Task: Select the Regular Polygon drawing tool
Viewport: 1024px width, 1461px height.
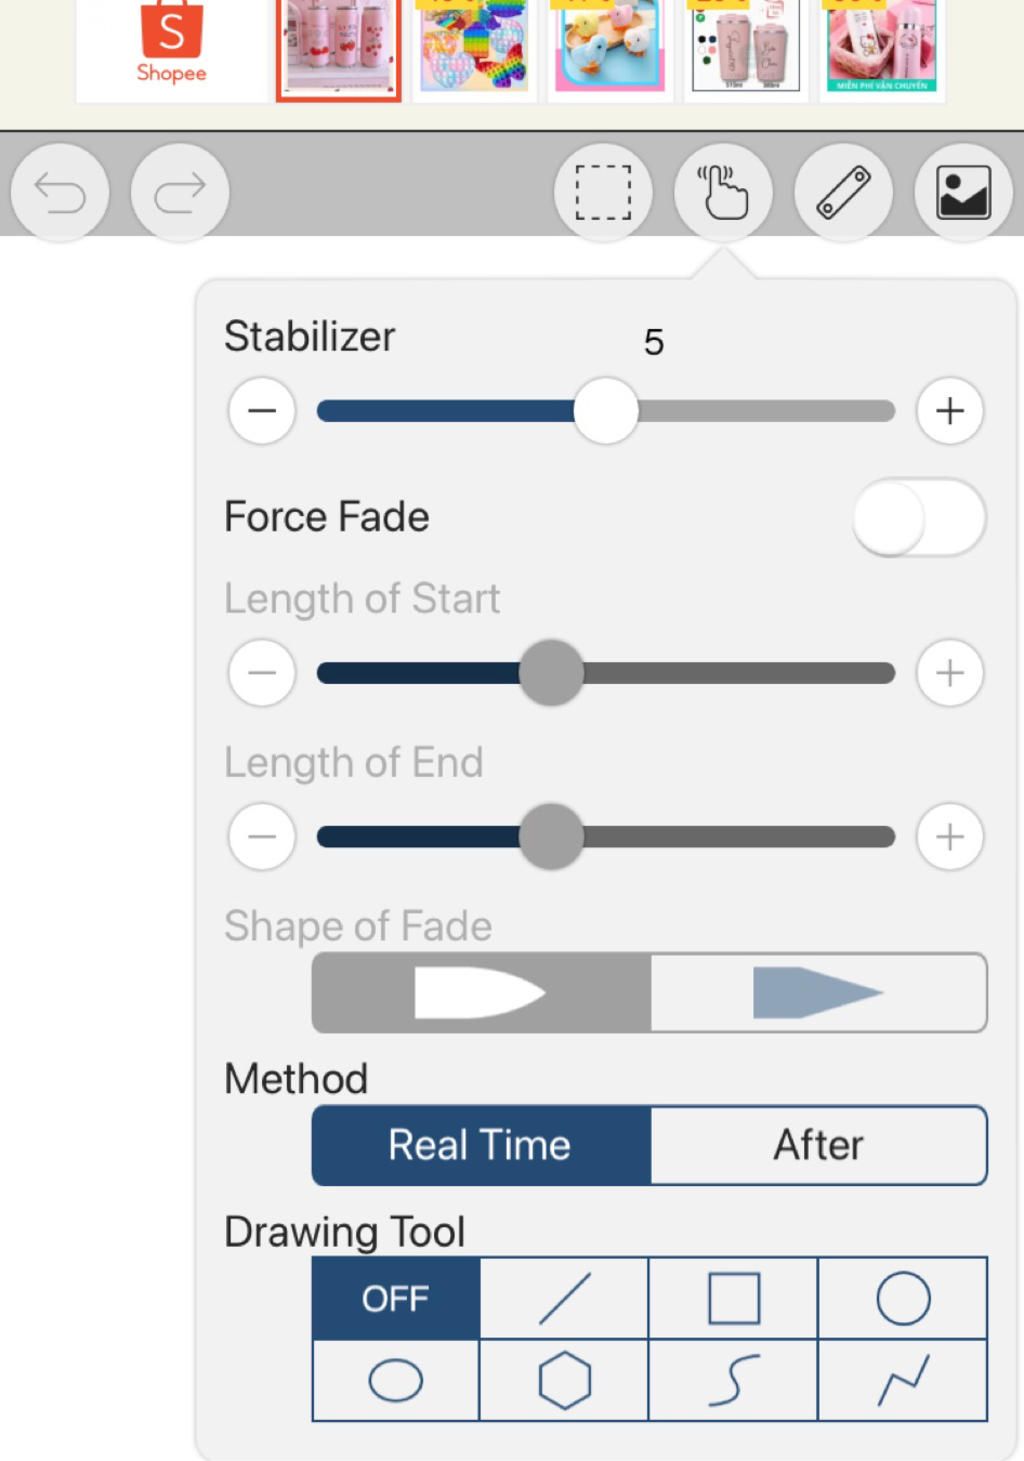Action: 565,1381
